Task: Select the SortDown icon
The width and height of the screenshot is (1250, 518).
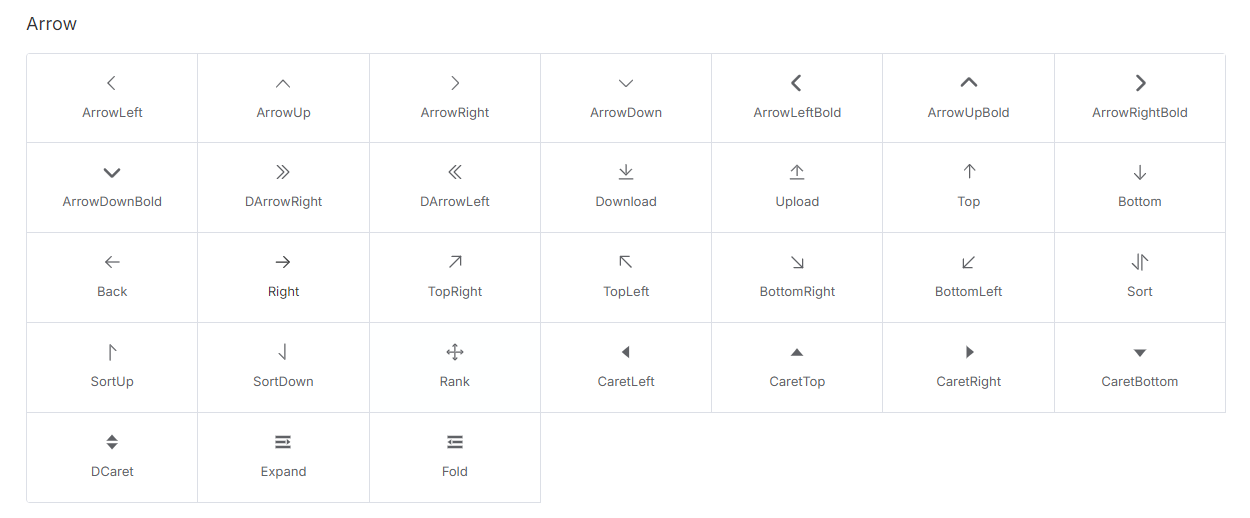Action: coord(283,352)
